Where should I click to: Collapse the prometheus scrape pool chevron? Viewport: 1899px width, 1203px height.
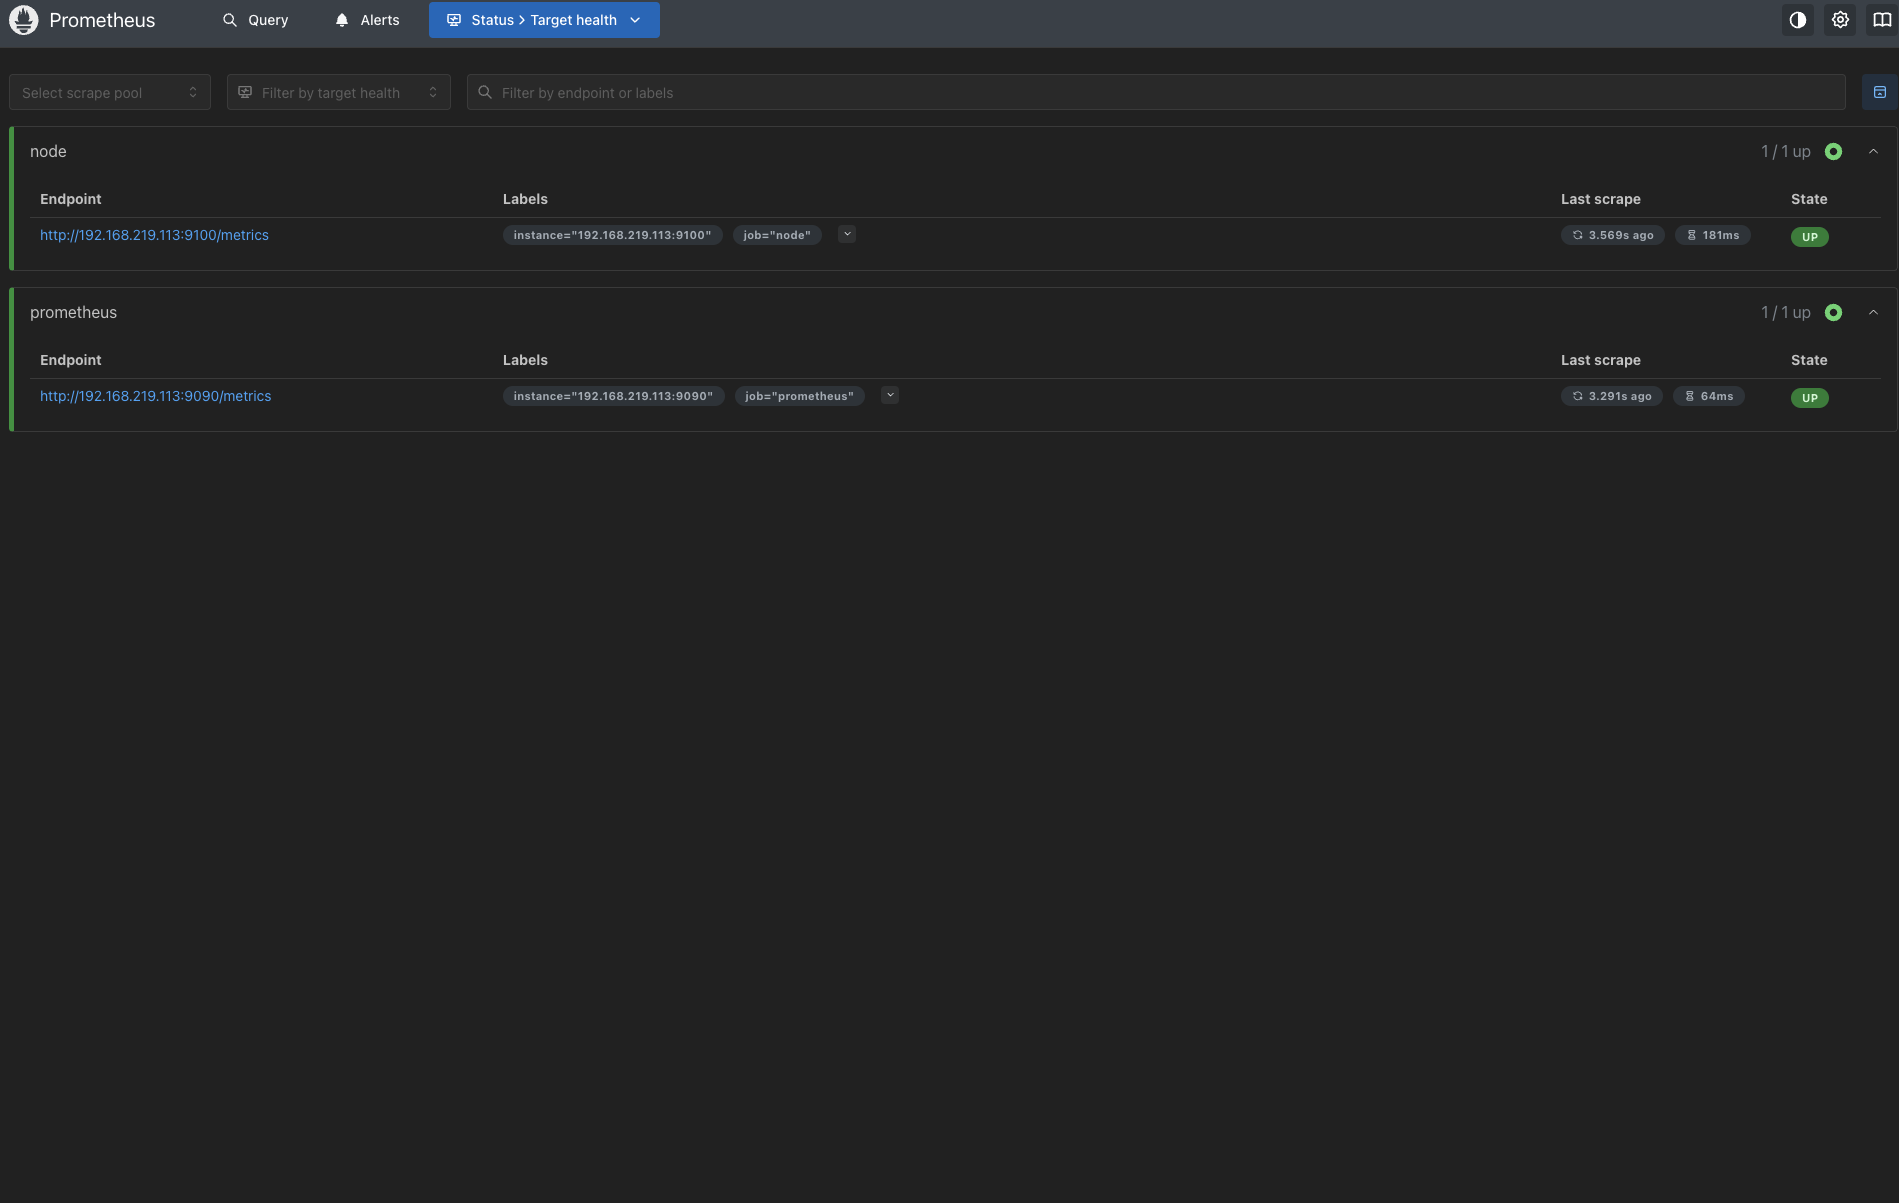coord(1873,313)
